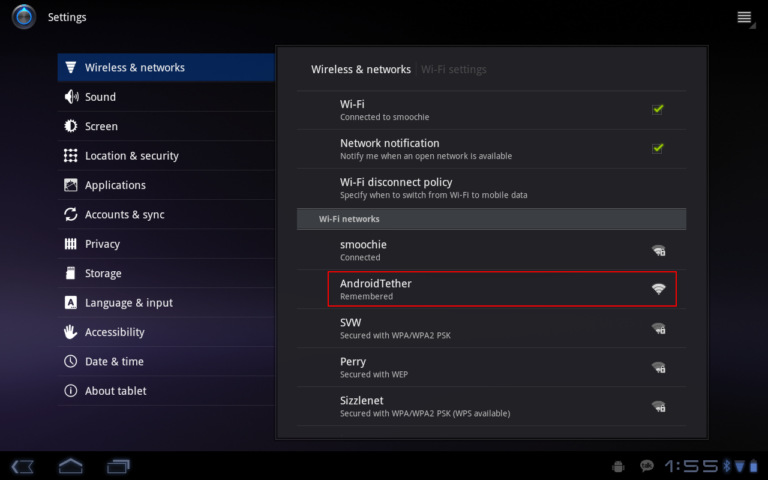Tap the AndroidTether Wi-Fi signal icon
This screenshot has width=768, height=480.
coord(658,289)
